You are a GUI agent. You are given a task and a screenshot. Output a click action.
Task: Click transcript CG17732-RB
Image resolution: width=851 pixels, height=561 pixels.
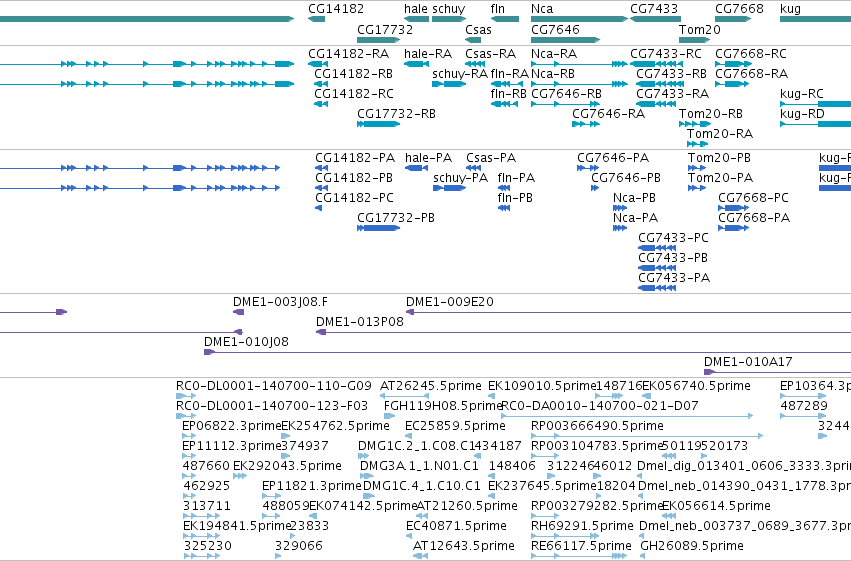pyautogui.click(x=396, y=114)
